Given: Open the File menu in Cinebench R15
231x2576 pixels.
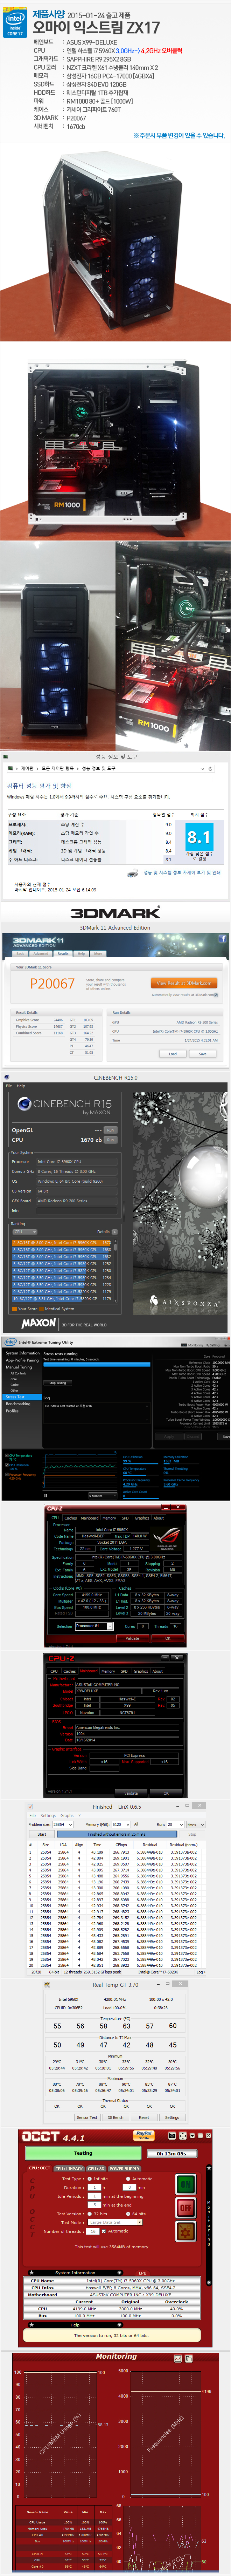Looking at the screenshot, I should pos(9,1086).
